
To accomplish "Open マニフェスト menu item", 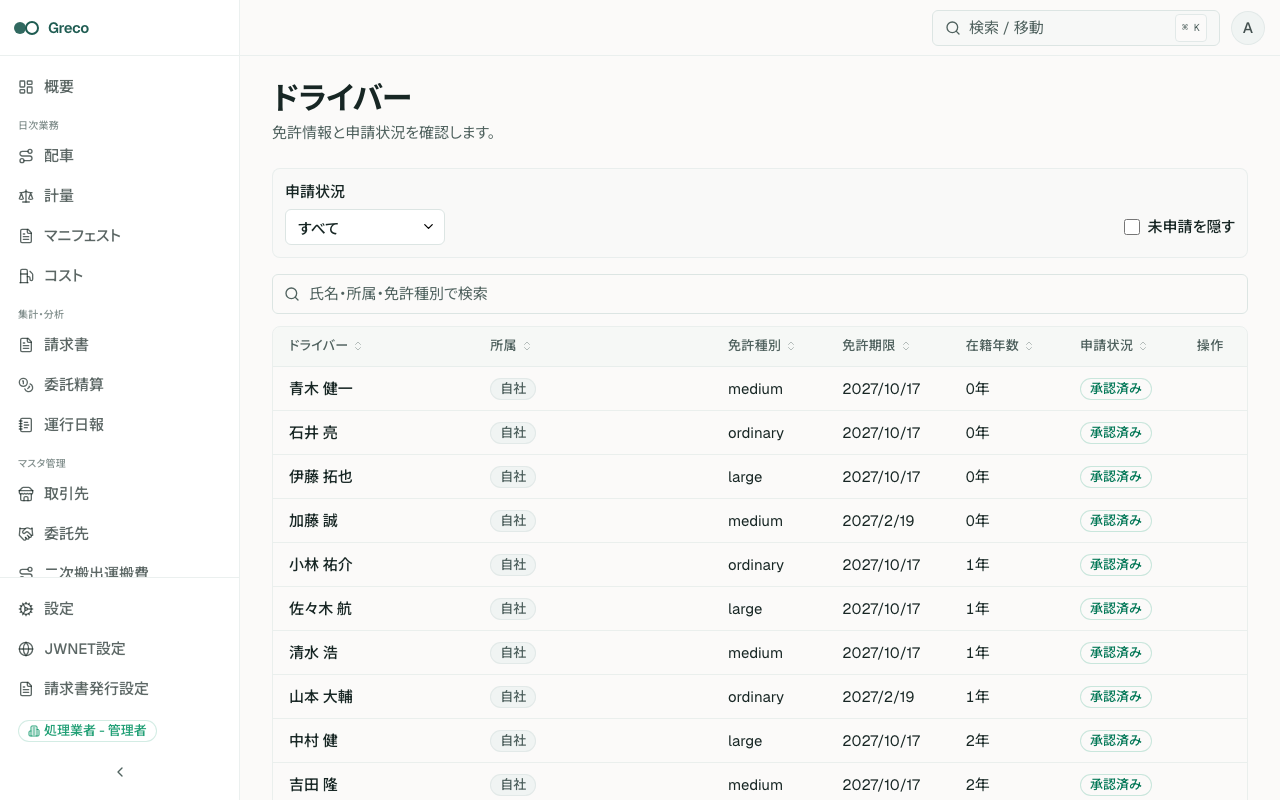I will click(x=120, y=236).
